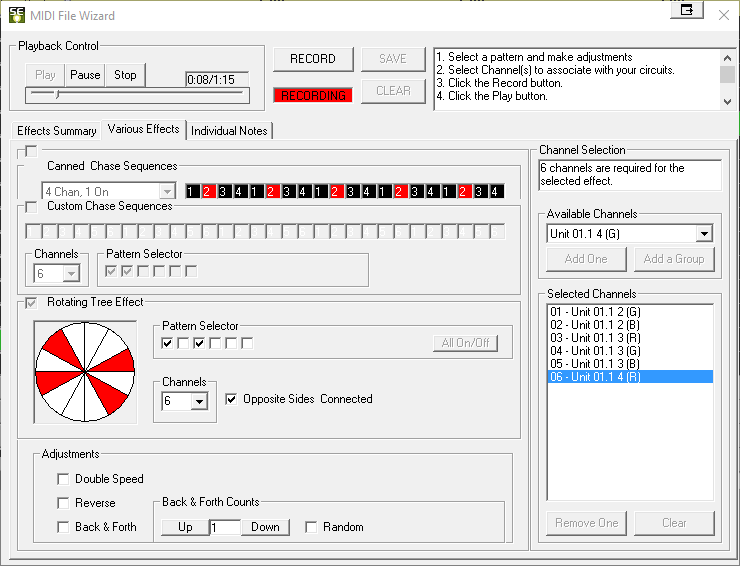Click the Down count button
The width and height of the screenshot is (740, 566).
(265, 527)
